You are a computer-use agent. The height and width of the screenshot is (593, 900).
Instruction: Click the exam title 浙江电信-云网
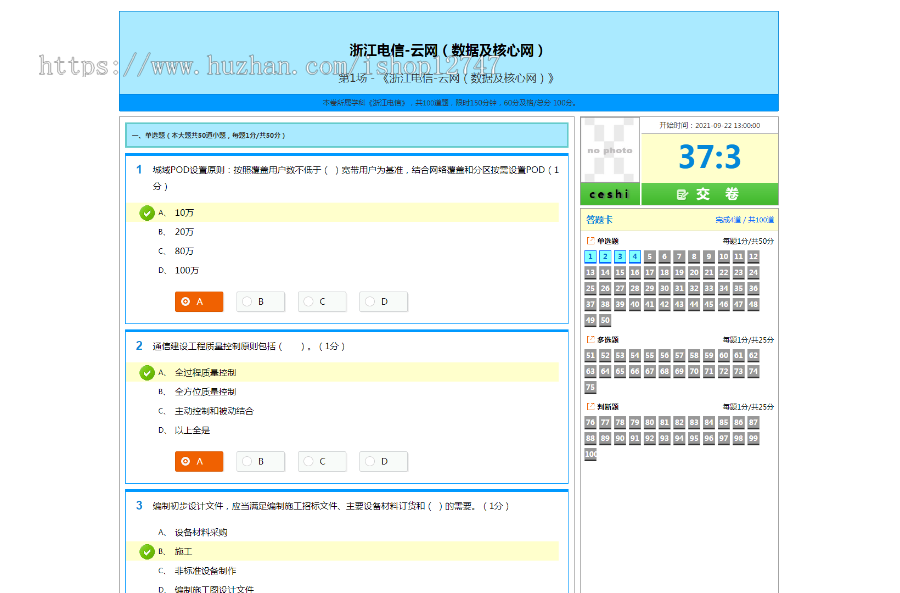[448, 51]
